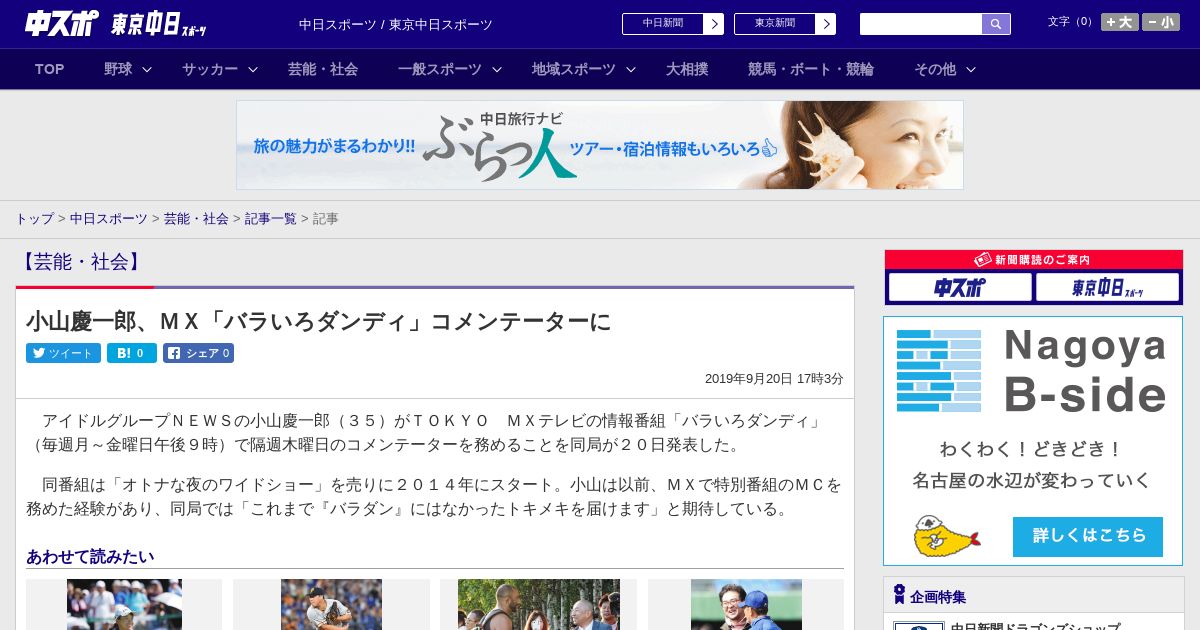Click the あわせて読みたい heading
This screenshot has width=1200, height=630.
[x=90, y=556]
